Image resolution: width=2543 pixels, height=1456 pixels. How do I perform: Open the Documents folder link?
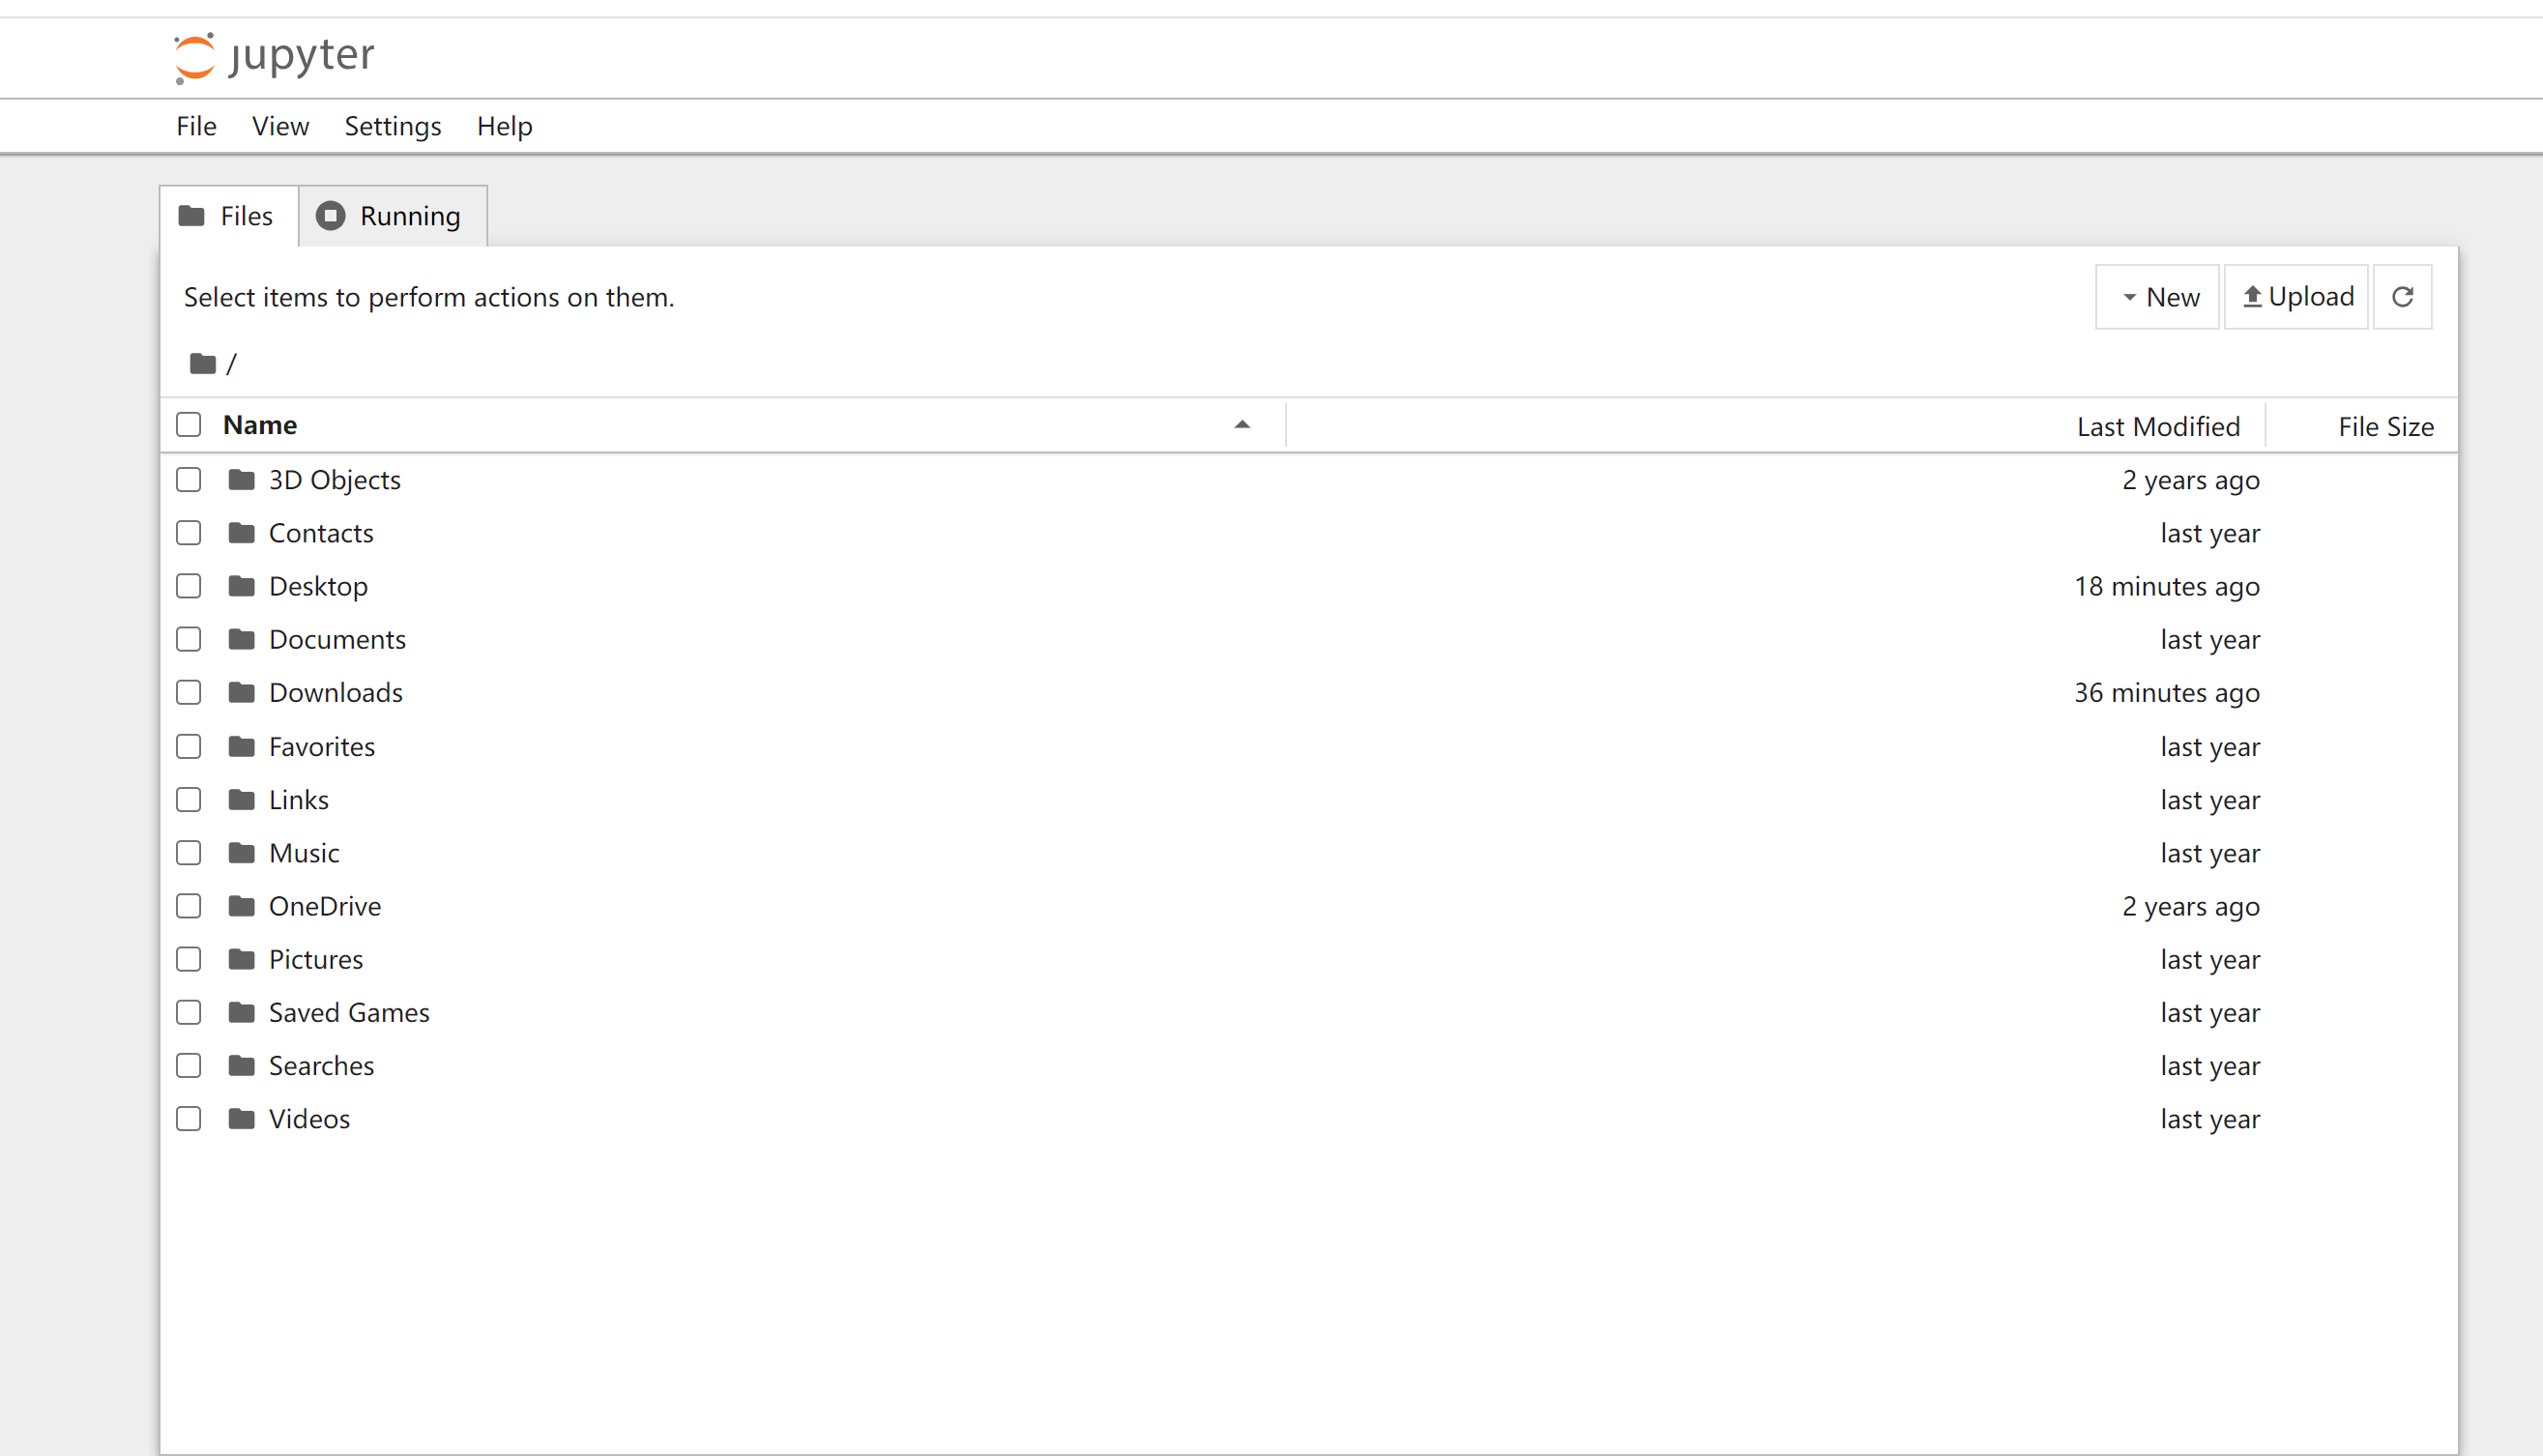pyautogui.click(x=337, y=640)
